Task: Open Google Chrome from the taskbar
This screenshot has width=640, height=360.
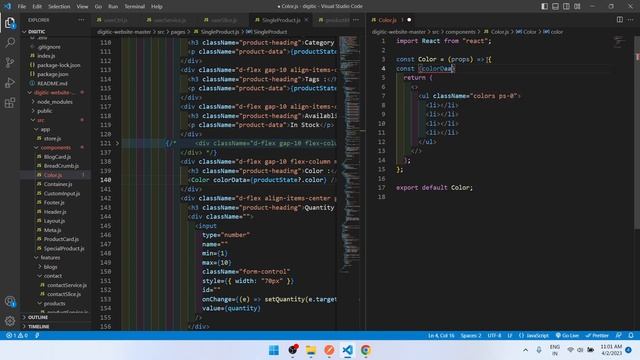Action: coord(366,350)
